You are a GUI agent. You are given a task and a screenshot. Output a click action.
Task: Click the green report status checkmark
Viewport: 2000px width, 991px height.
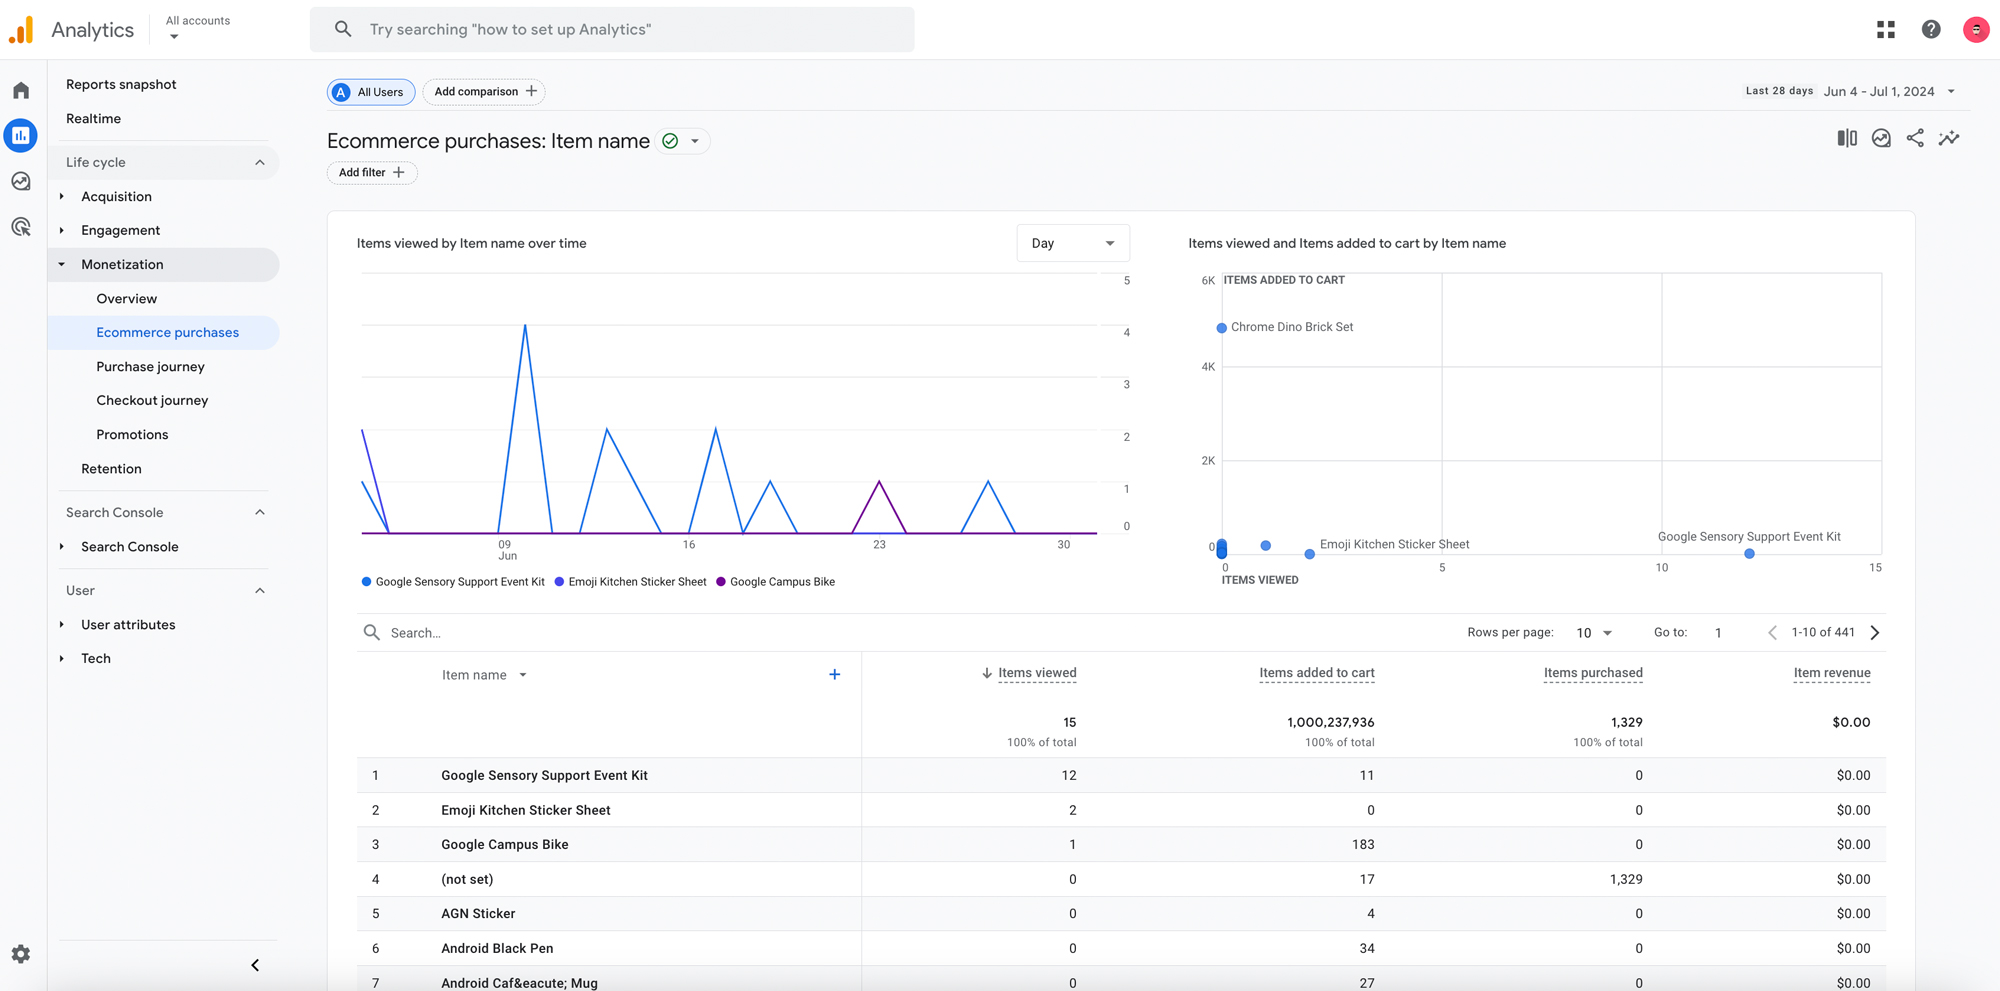click(670, 141)
